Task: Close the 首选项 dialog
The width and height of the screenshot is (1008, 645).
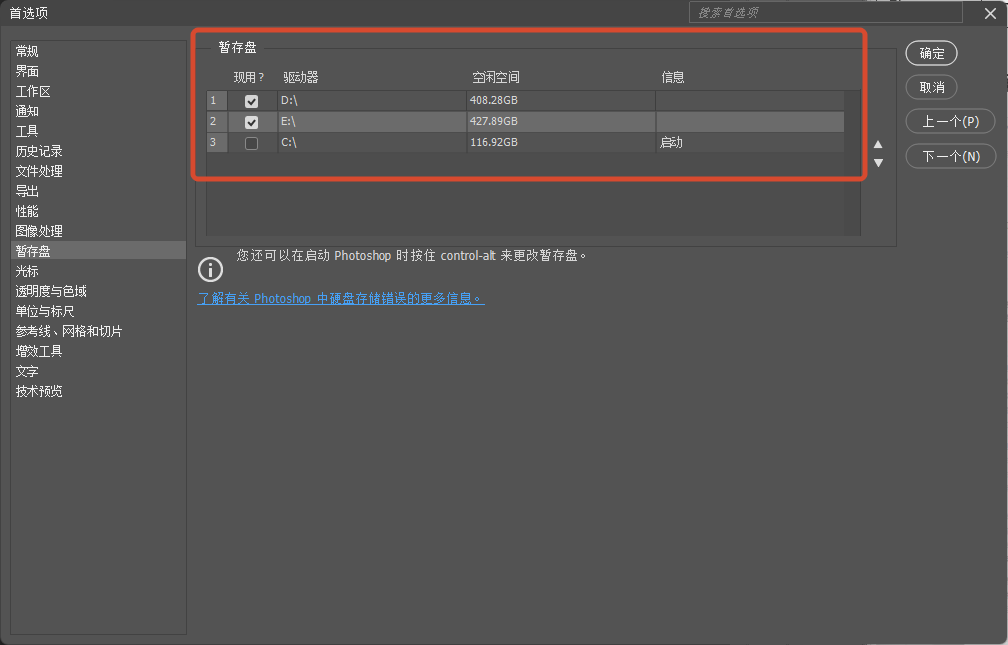Action: 991,13
